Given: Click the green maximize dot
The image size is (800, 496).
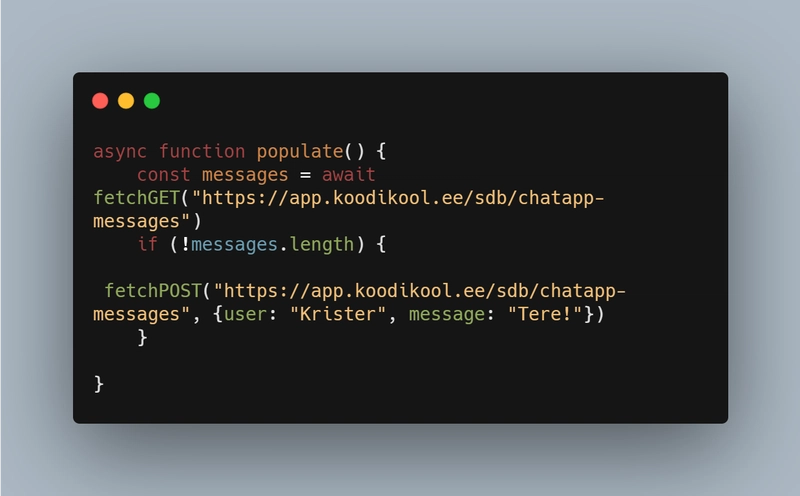Looking at the screenshot, I should point(152,101).
